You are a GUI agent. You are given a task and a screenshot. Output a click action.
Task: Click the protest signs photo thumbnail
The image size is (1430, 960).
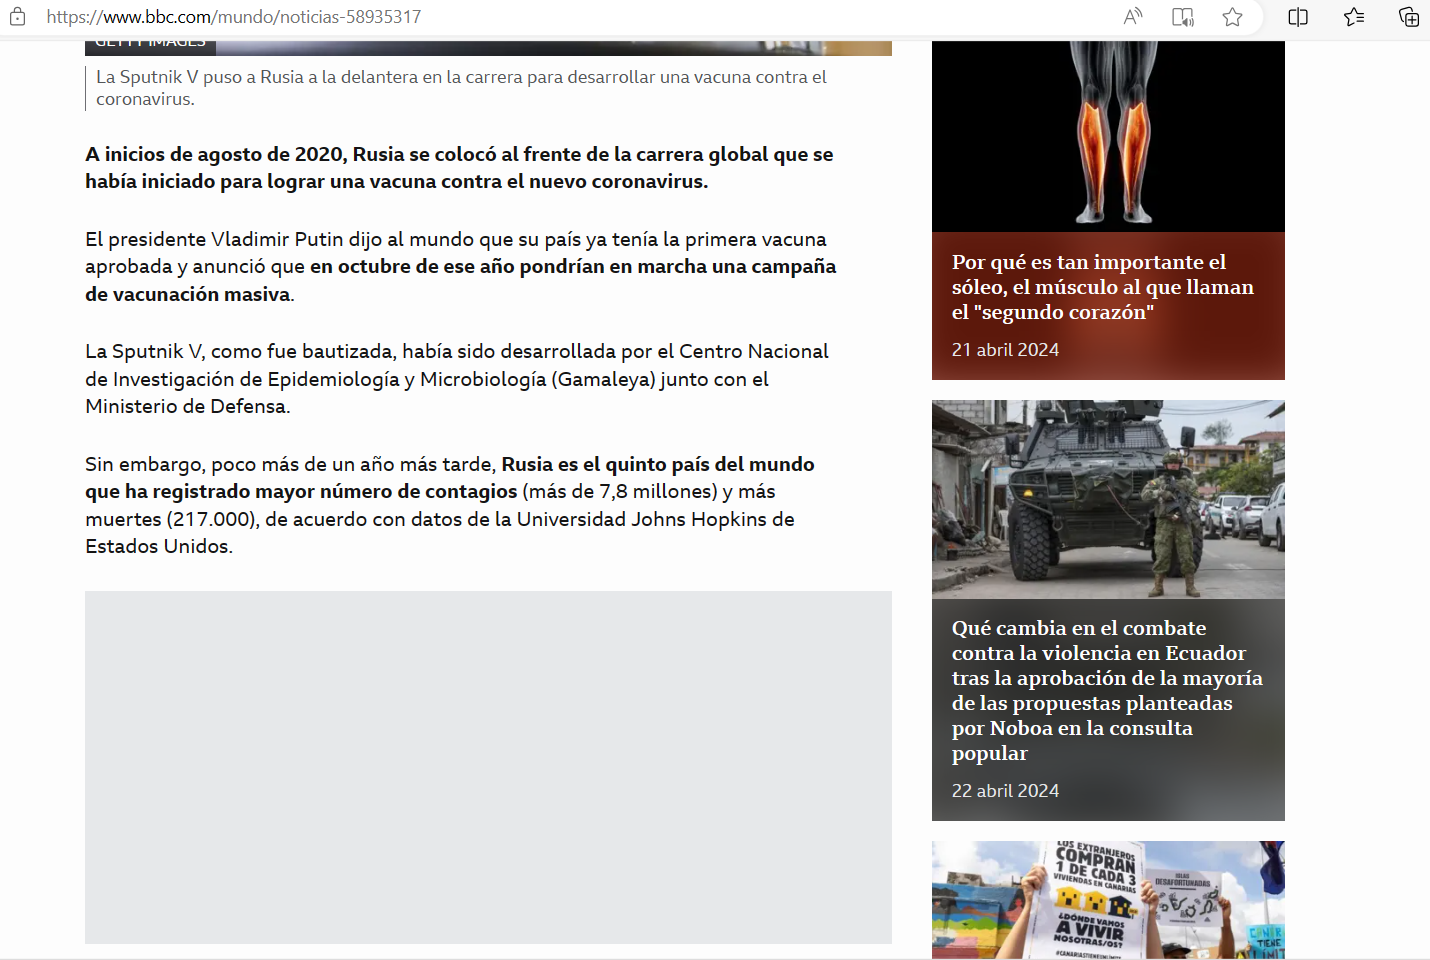pyautogui.click(x=1108, y=900)
